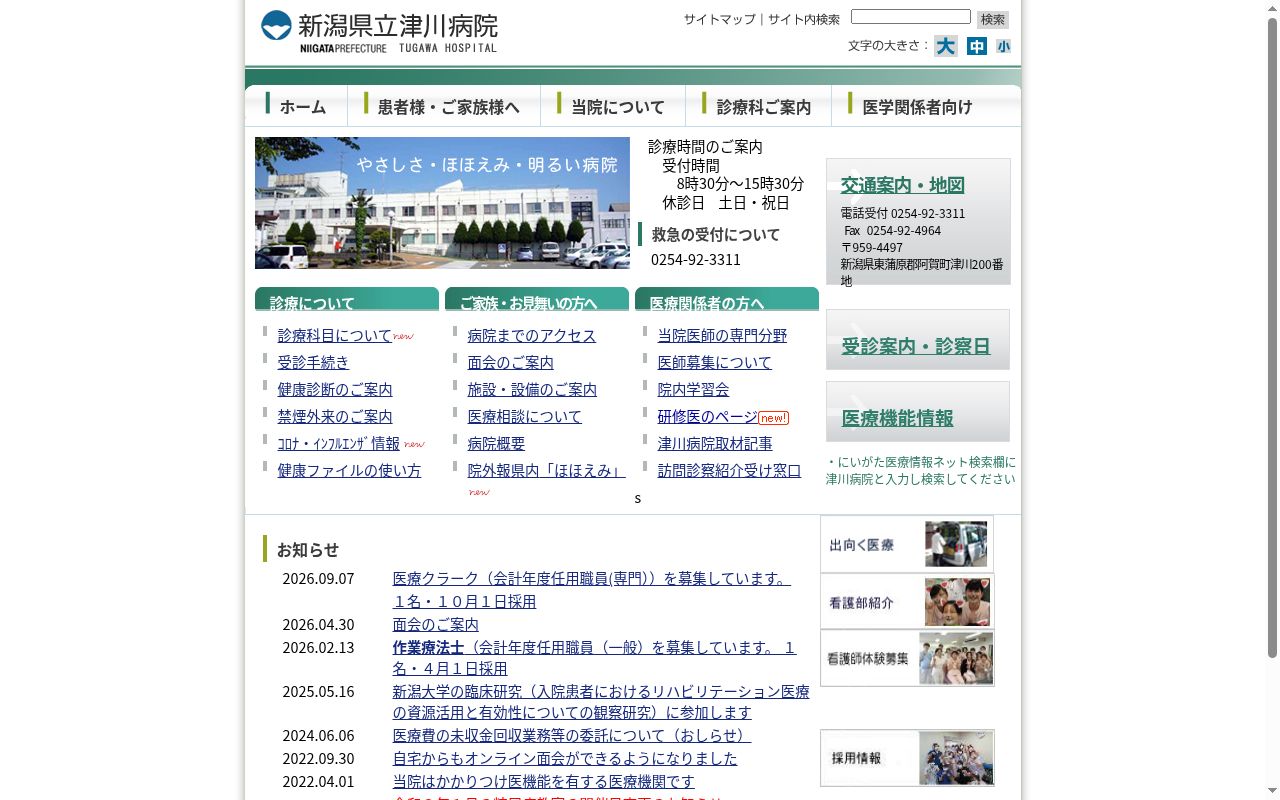The image size is (1280, 800).
Task: Click the Niigata Tsugawa Hospital logo
Action: tap(378, 31)
